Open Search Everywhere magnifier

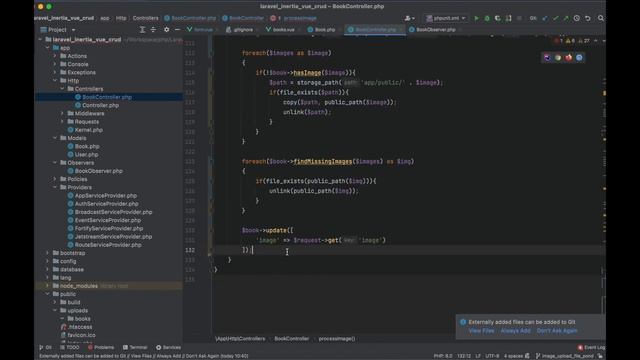(601, 18)
